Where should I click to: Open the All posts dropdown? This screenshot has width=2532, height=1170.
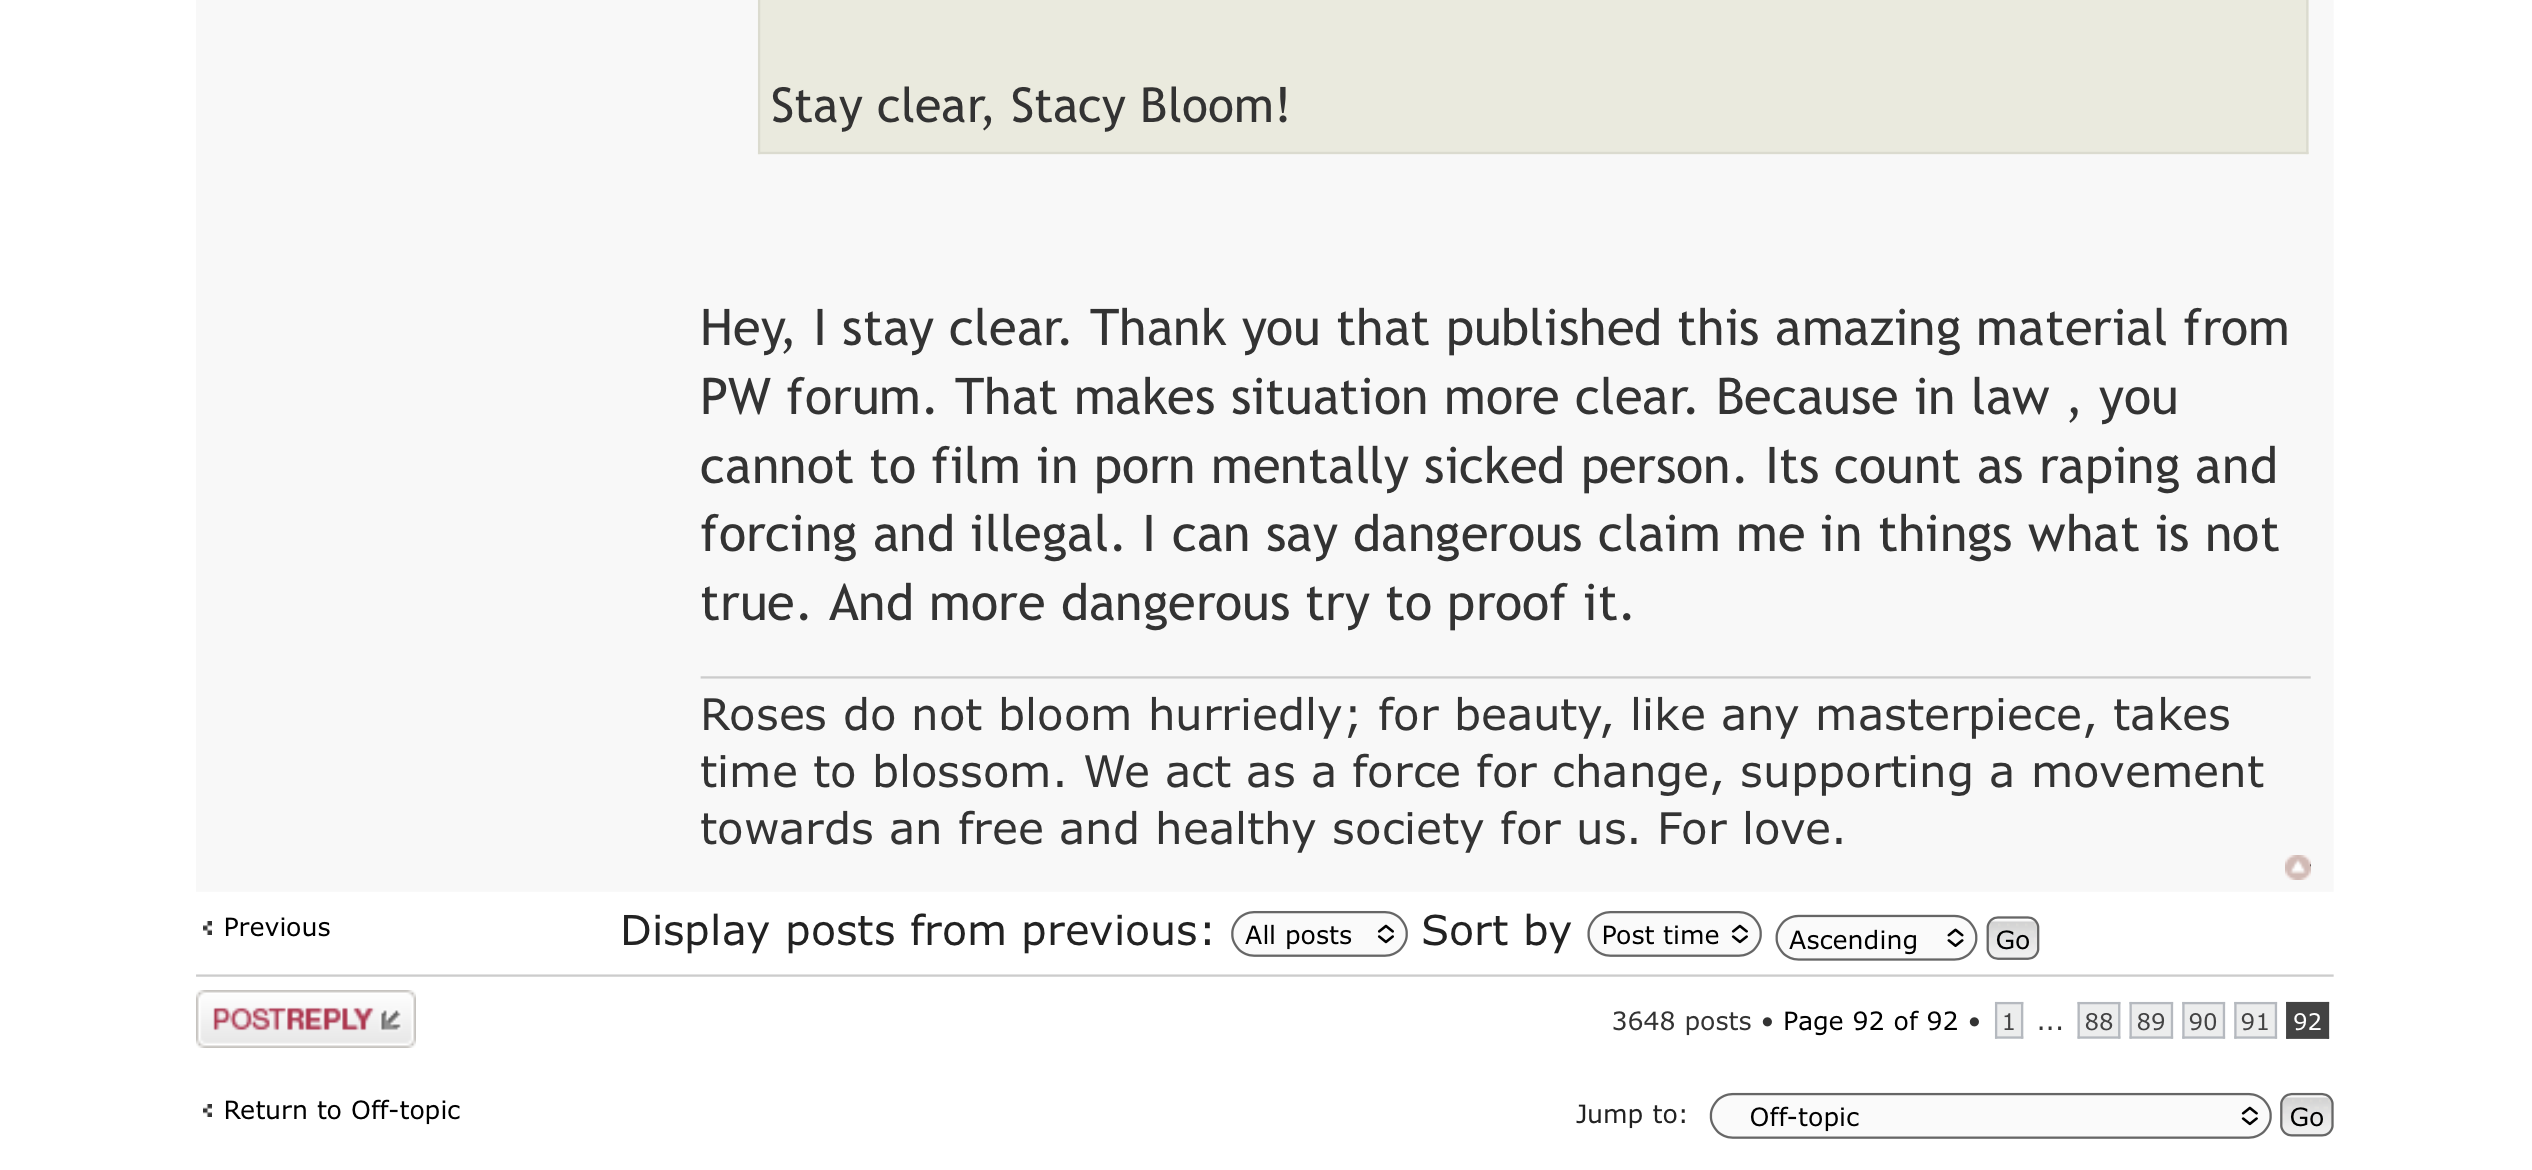pos(1318,935)
